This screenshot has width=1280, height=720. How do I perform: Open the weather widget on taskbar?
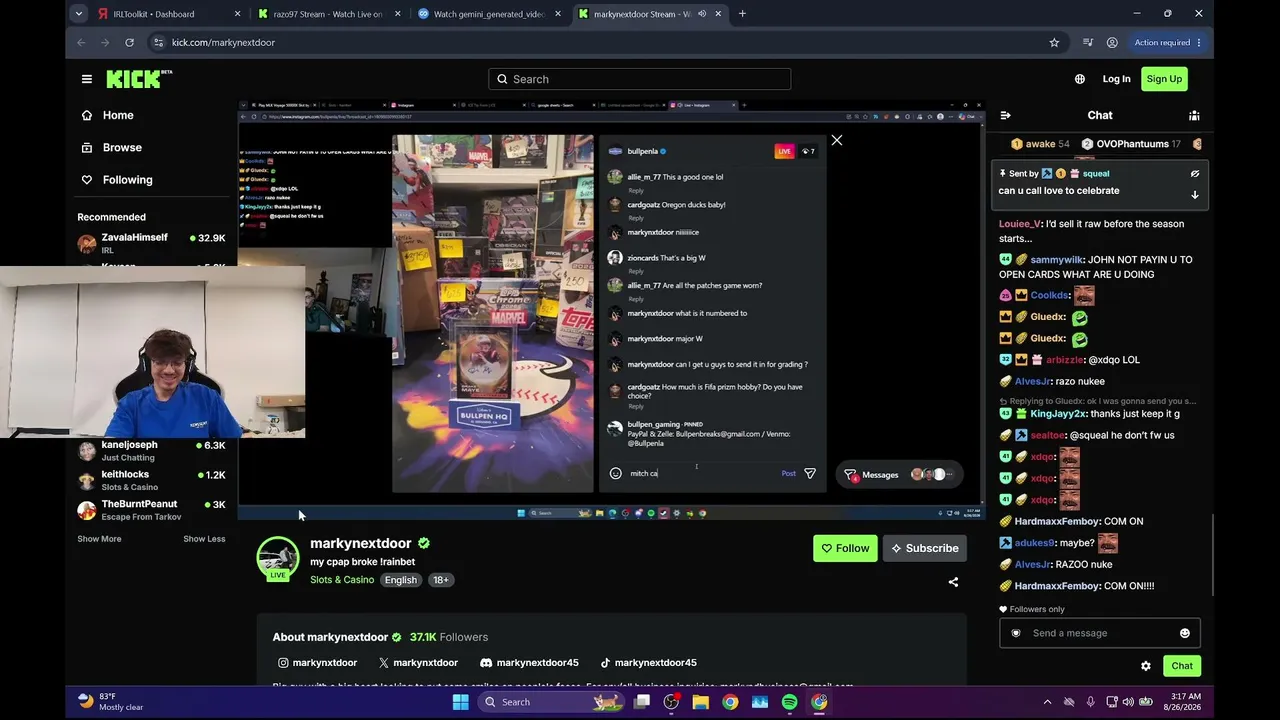coord(110,702)
